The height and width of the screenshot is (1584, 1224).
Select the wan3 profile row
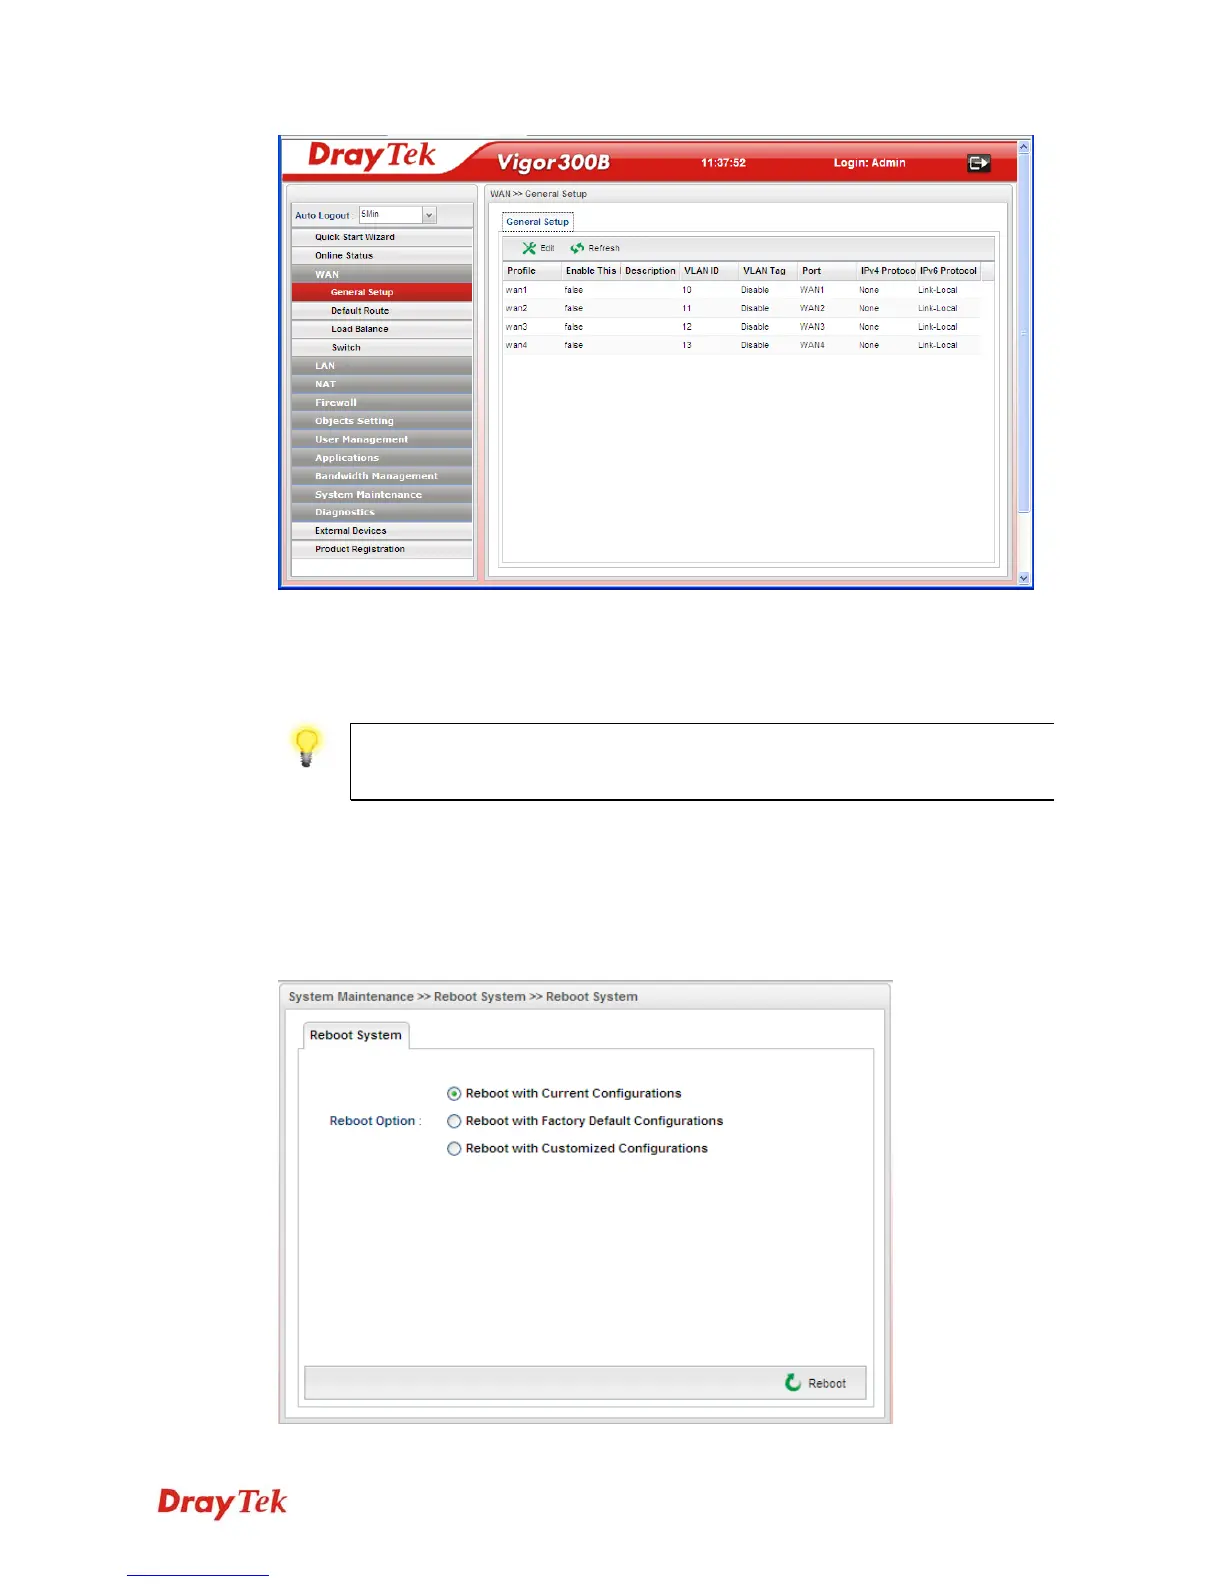[742, 327]
